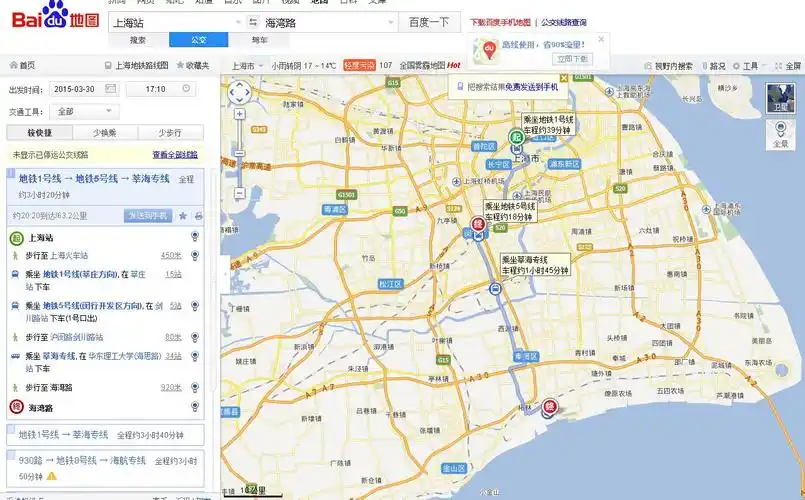The image size is (805, 500).
Task: Click the 百度一下 search button
Action: click(x=429, y=23)
